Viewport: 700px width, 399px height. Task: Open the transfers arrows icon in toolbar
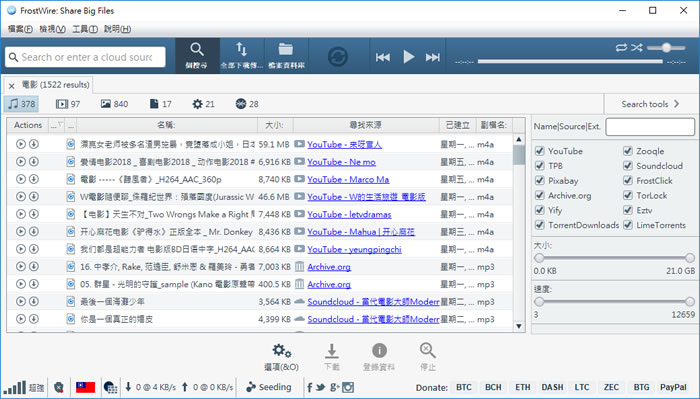click(x=241, y=49)
